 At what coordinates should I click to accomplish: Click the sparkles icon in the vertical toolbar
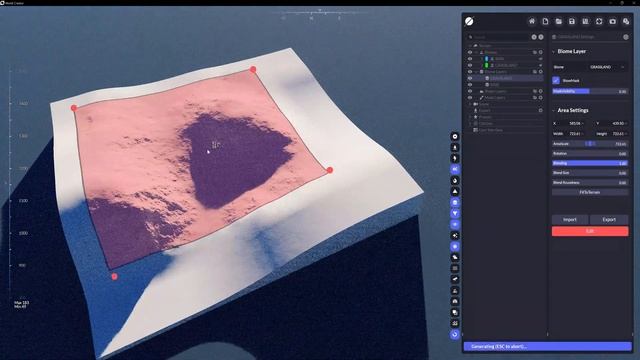coord(455,236)
